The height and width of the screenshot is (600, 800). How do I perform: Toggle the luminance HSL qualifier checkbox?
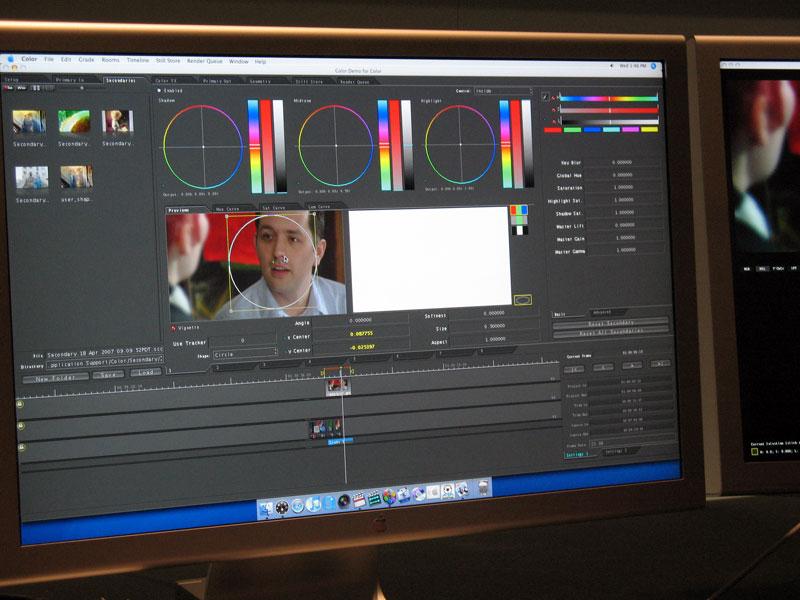coord(554,122)
